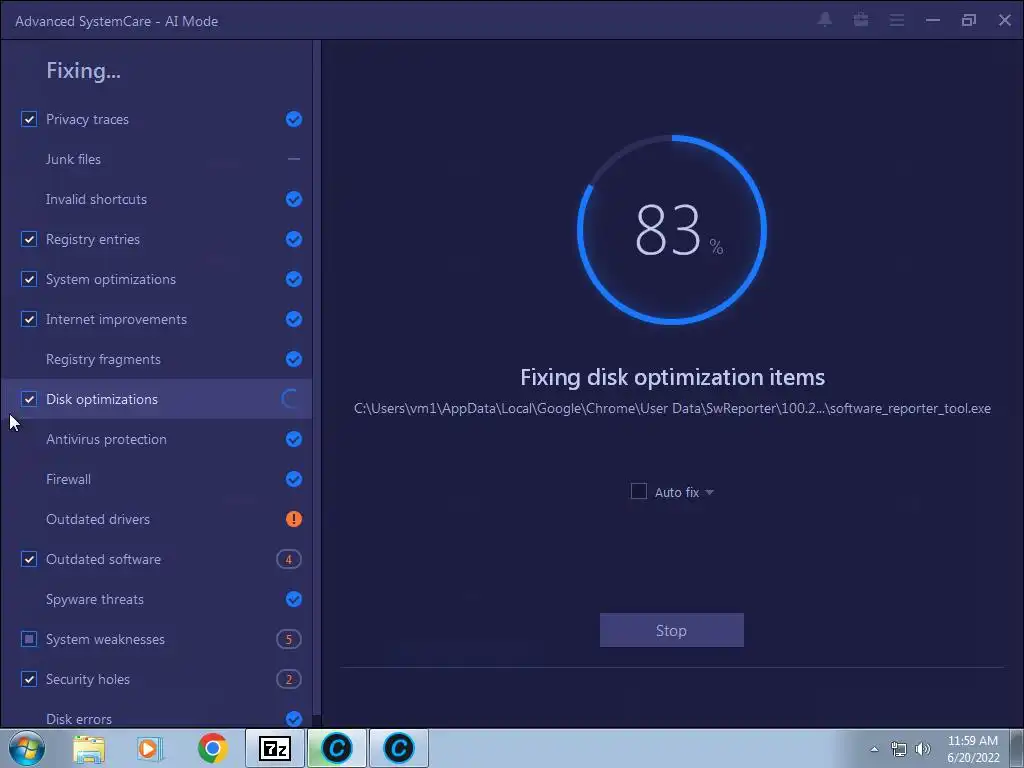Click the Privacy traces completed checkmark icon
This screenshot has height=768, width=1024.
[x=294, y=119]
